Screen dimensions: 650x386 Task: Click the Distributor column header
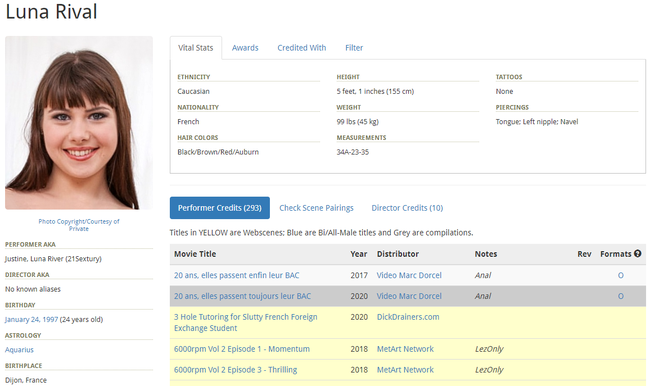pyautogui.click(x=398, y=254)
